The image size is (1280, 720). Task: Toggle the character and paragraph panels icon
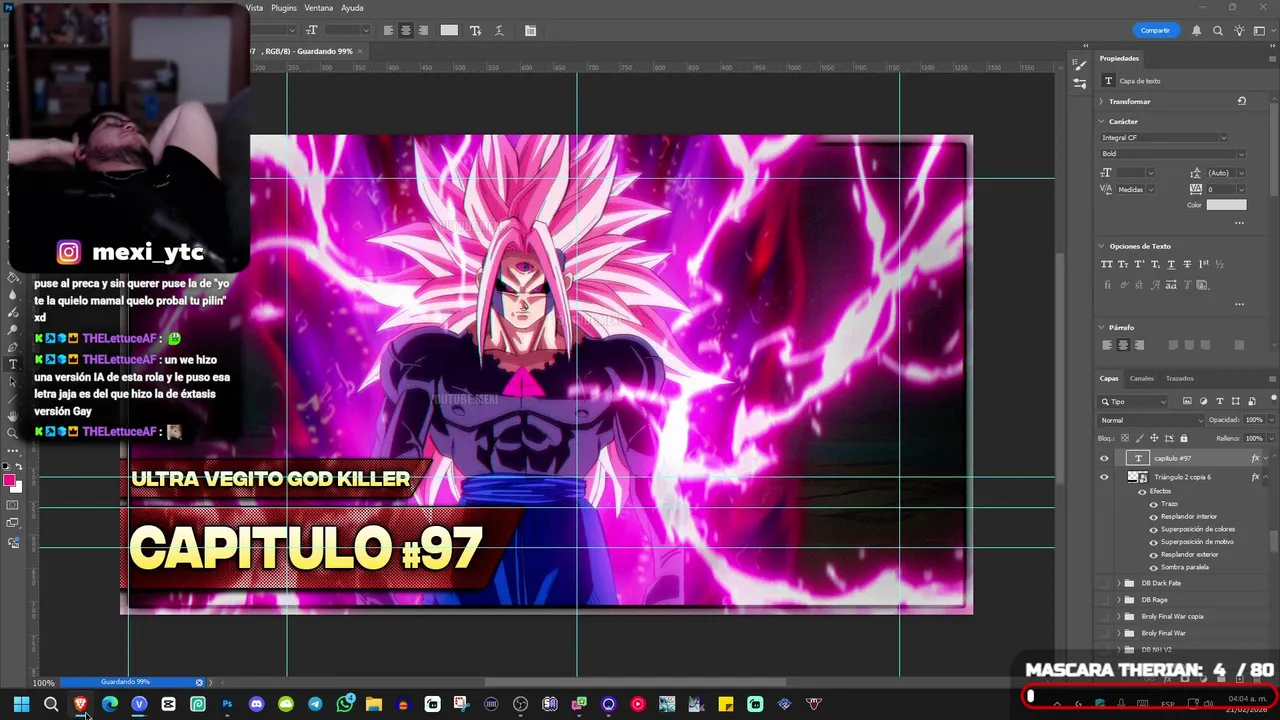[x=530, y=30]
